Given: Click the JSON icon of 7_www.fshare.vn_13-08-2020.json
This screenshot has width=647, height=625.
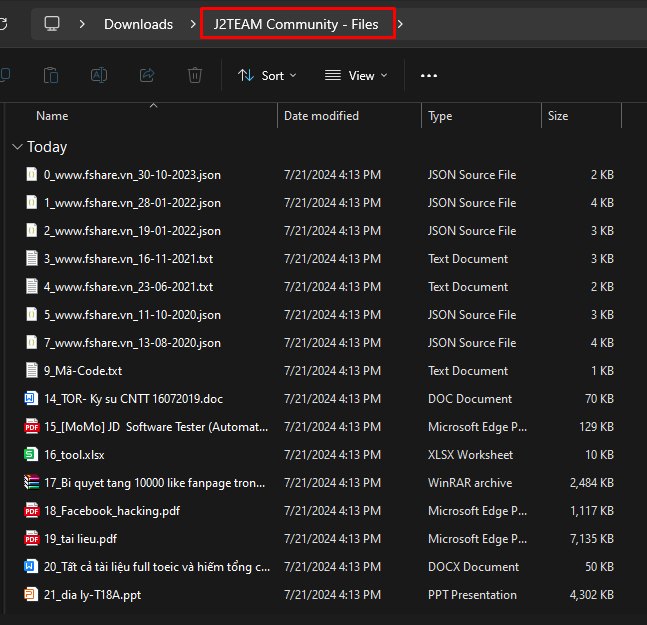Looking at the screenshot, I should (32, 342).
